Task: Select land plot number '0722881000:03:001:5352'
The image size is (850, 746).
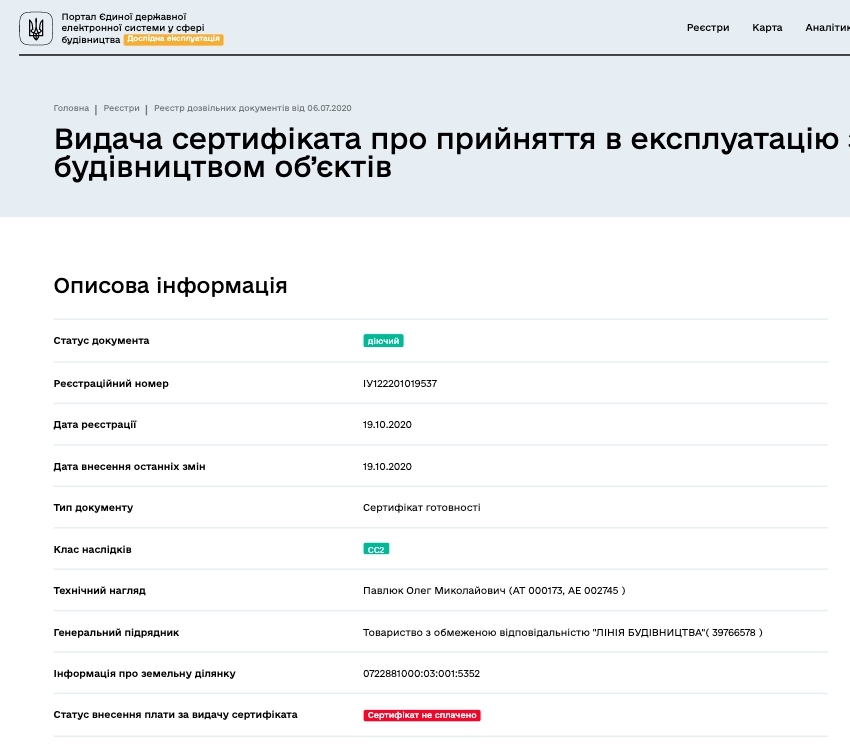Action: [x=421, y=673]
